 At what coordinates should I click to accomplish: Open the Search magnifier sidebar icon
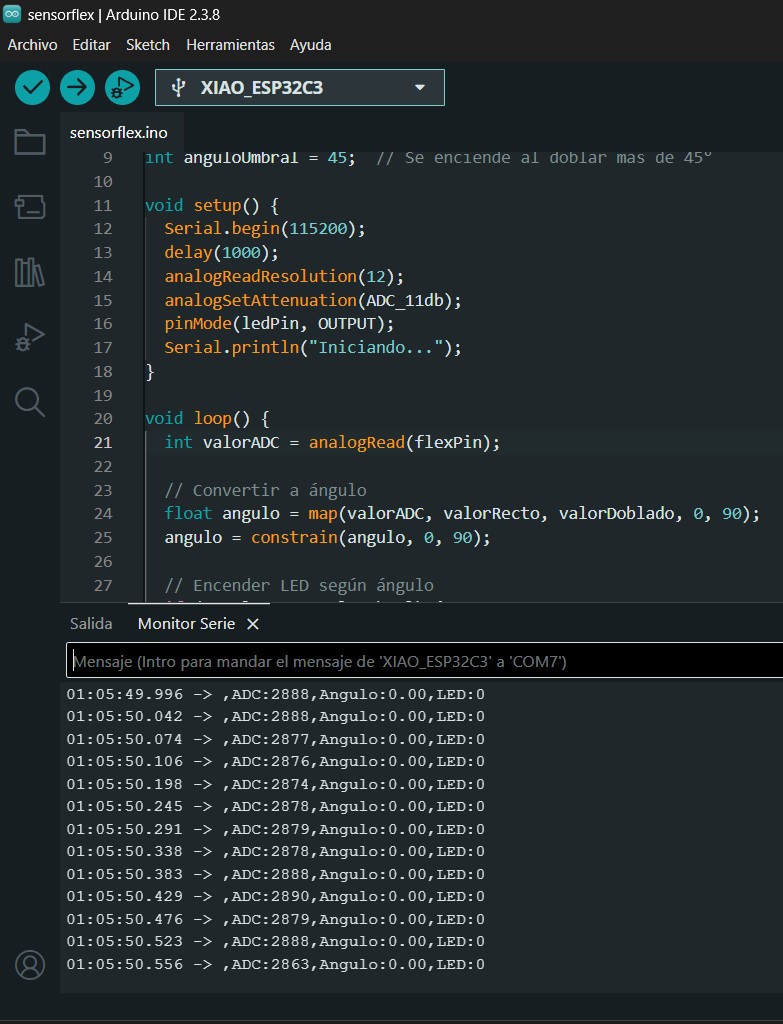point(29,402)
